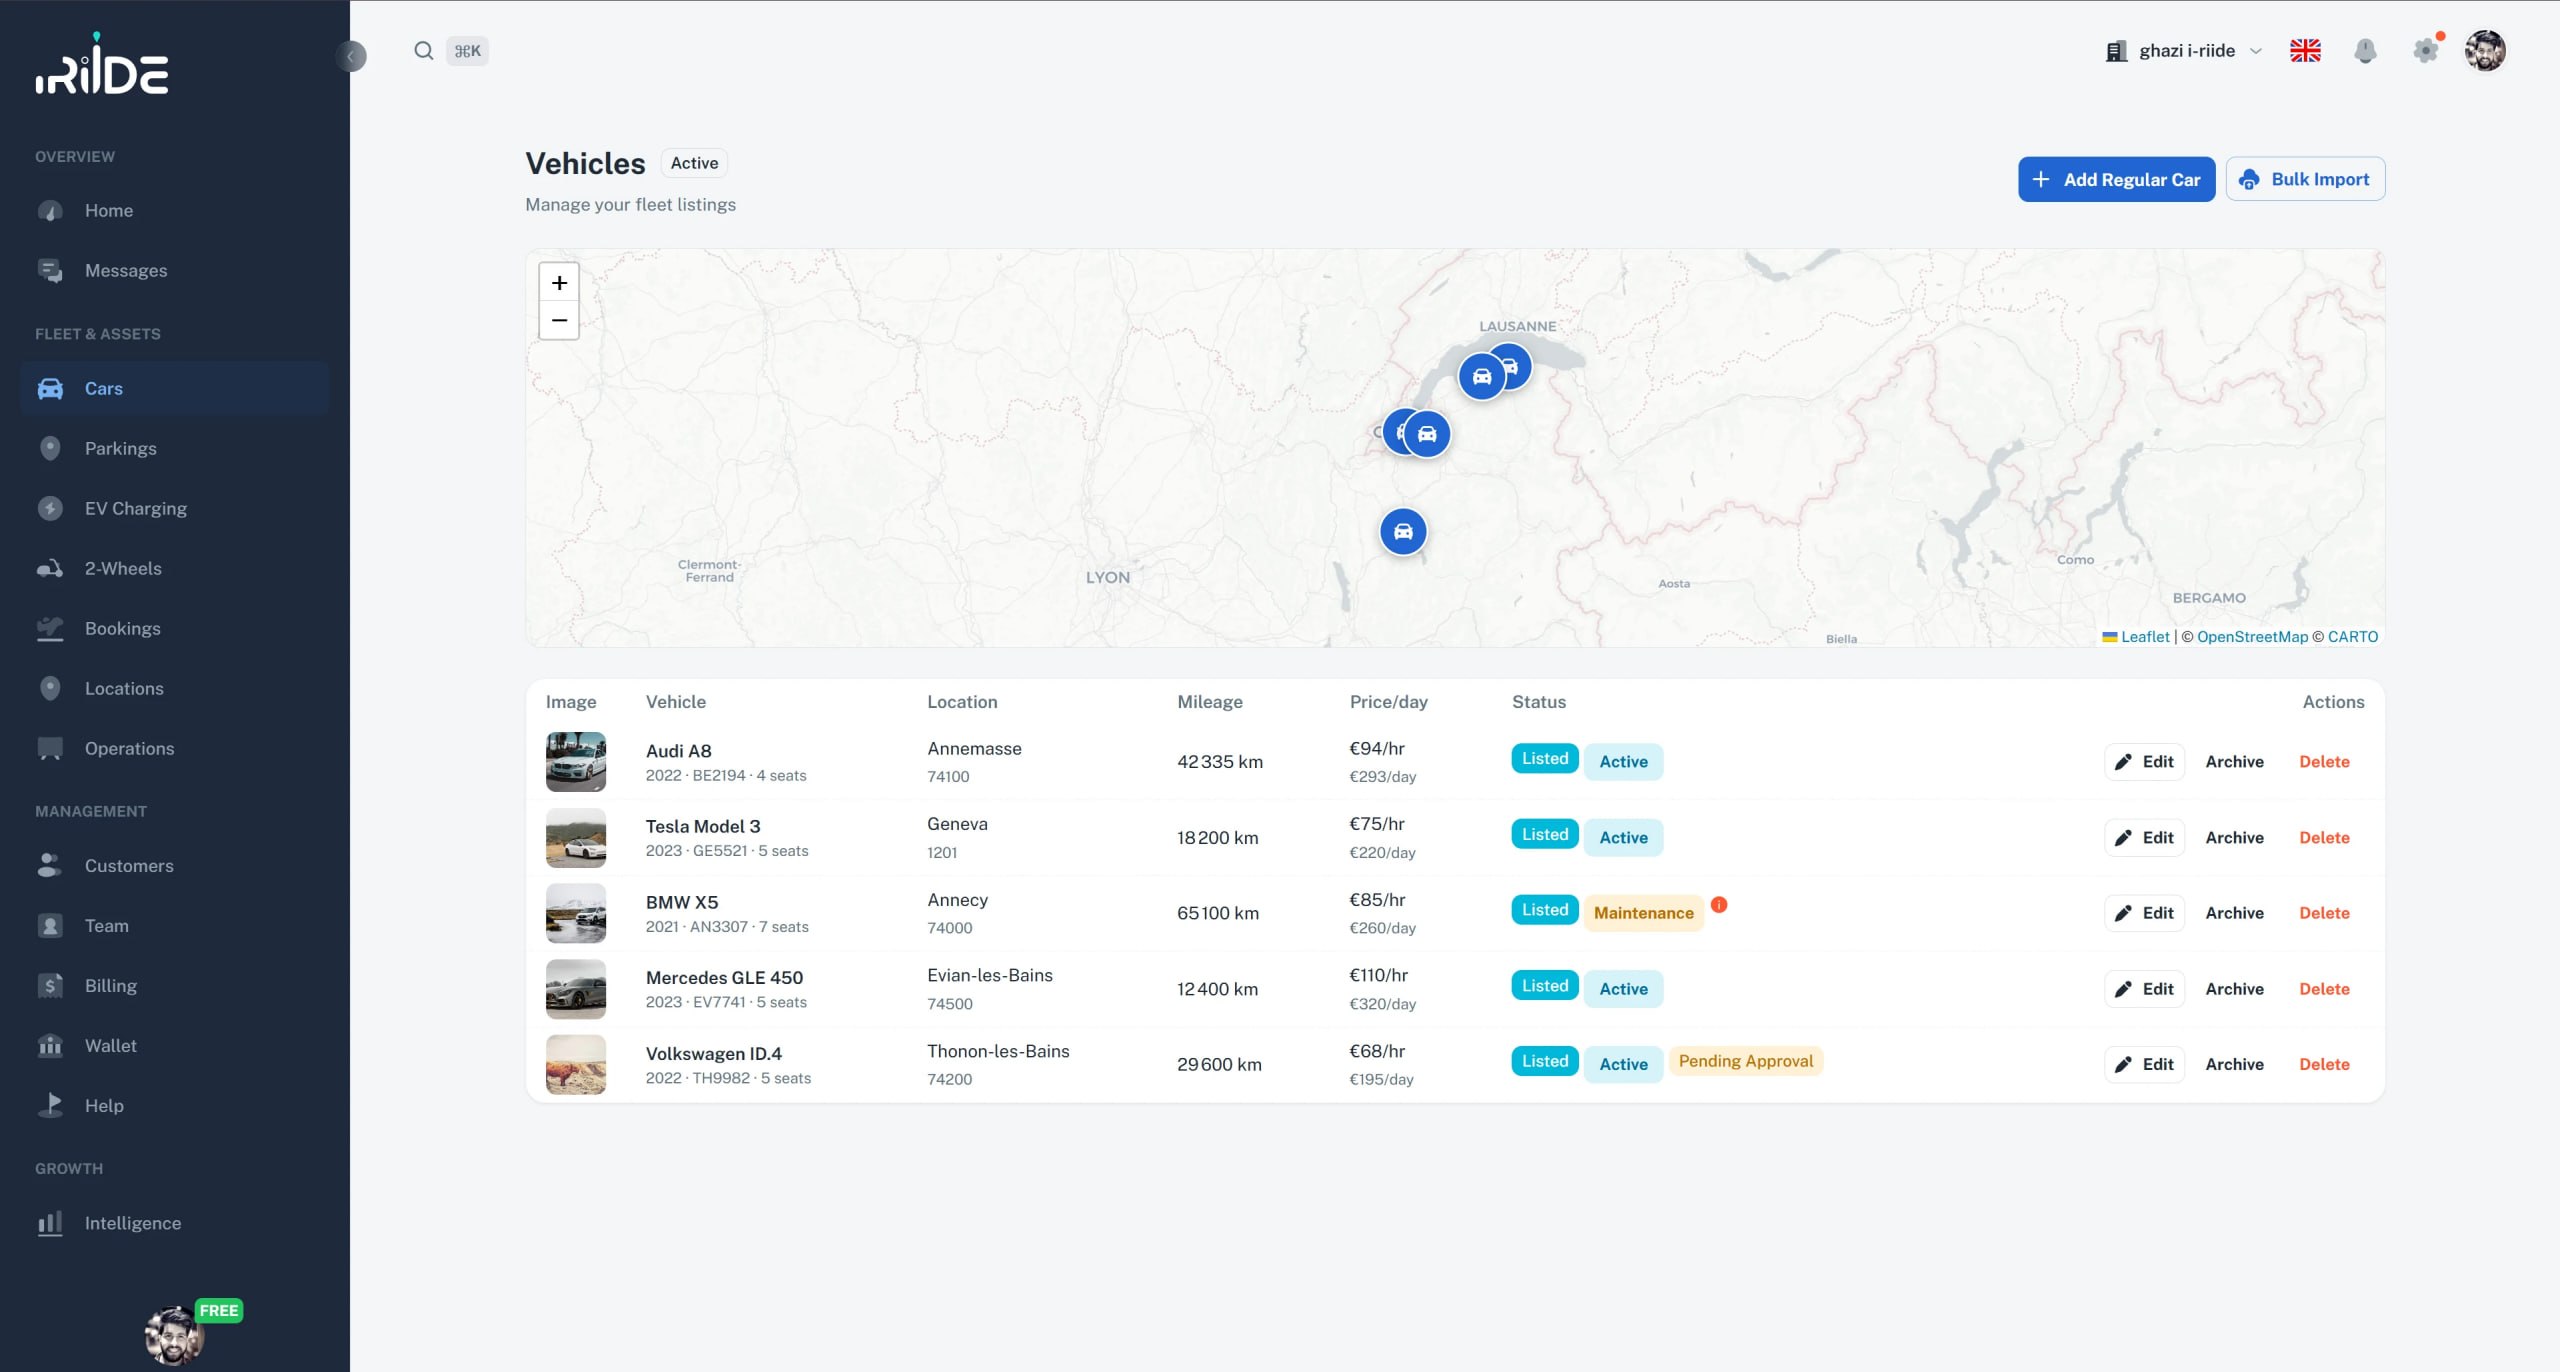Viewport: 2560px width, 1372px height.
Task: Select the car marker near Lyon south
Action: [1403, 531]
